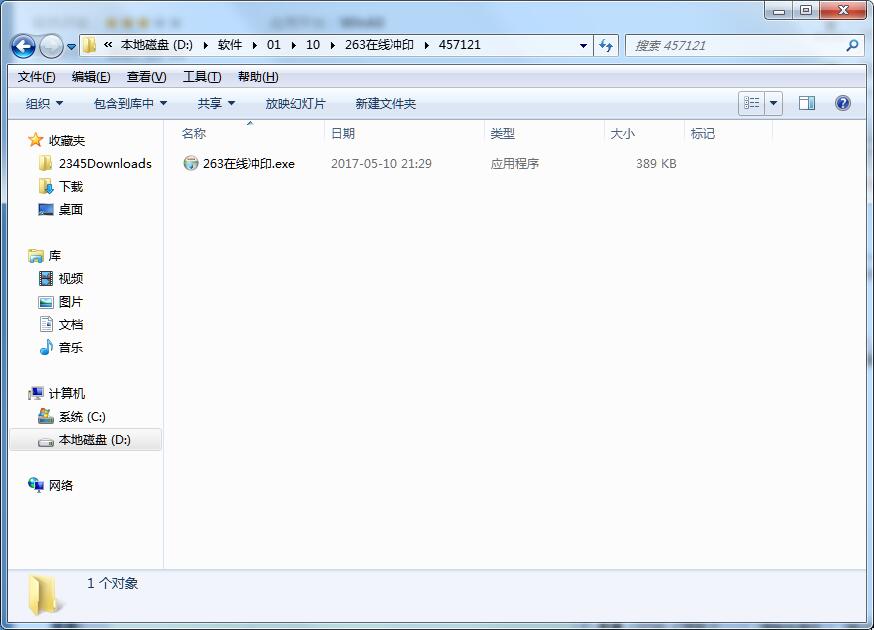Click inside the 搜索 457121 search box
The height and width of the screenshot is (630, 874).
point(740,45)
